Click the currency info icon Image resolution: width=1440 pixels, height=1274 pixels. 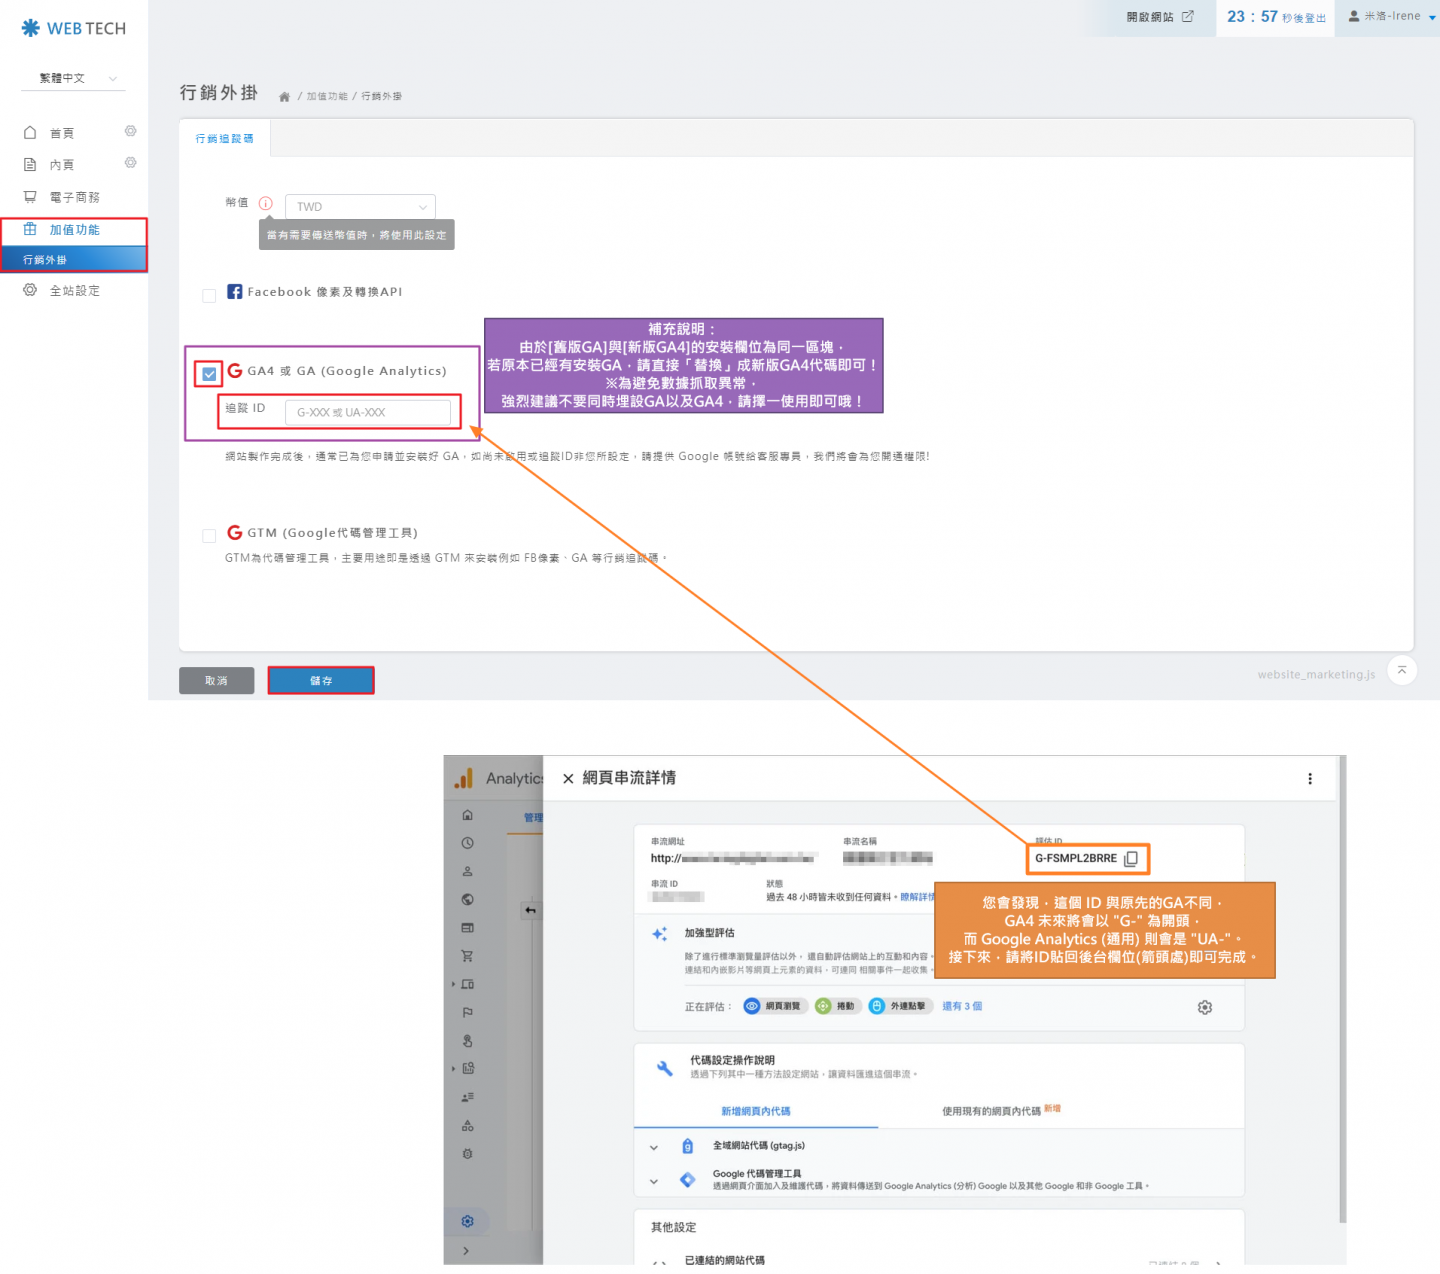tap(266, 203)
